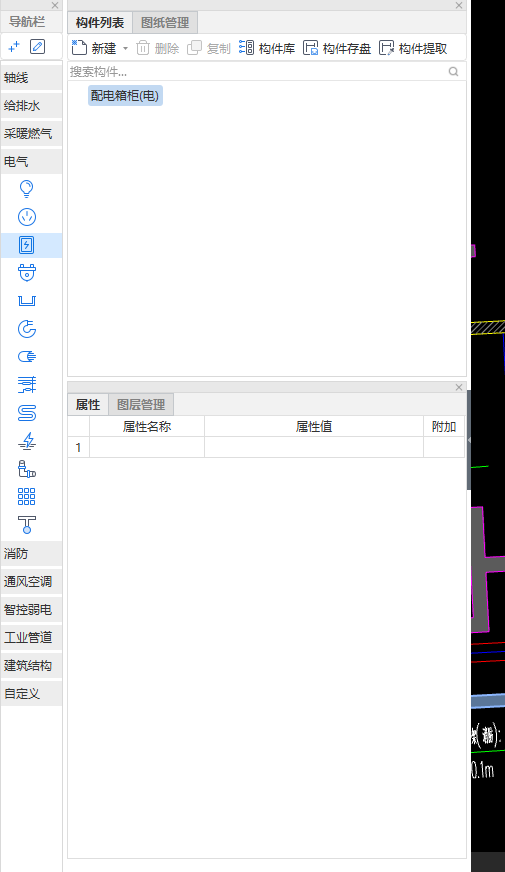Select the U-shaped cable tray icon
The image size is (505, 872).
(x=27, y=301)
